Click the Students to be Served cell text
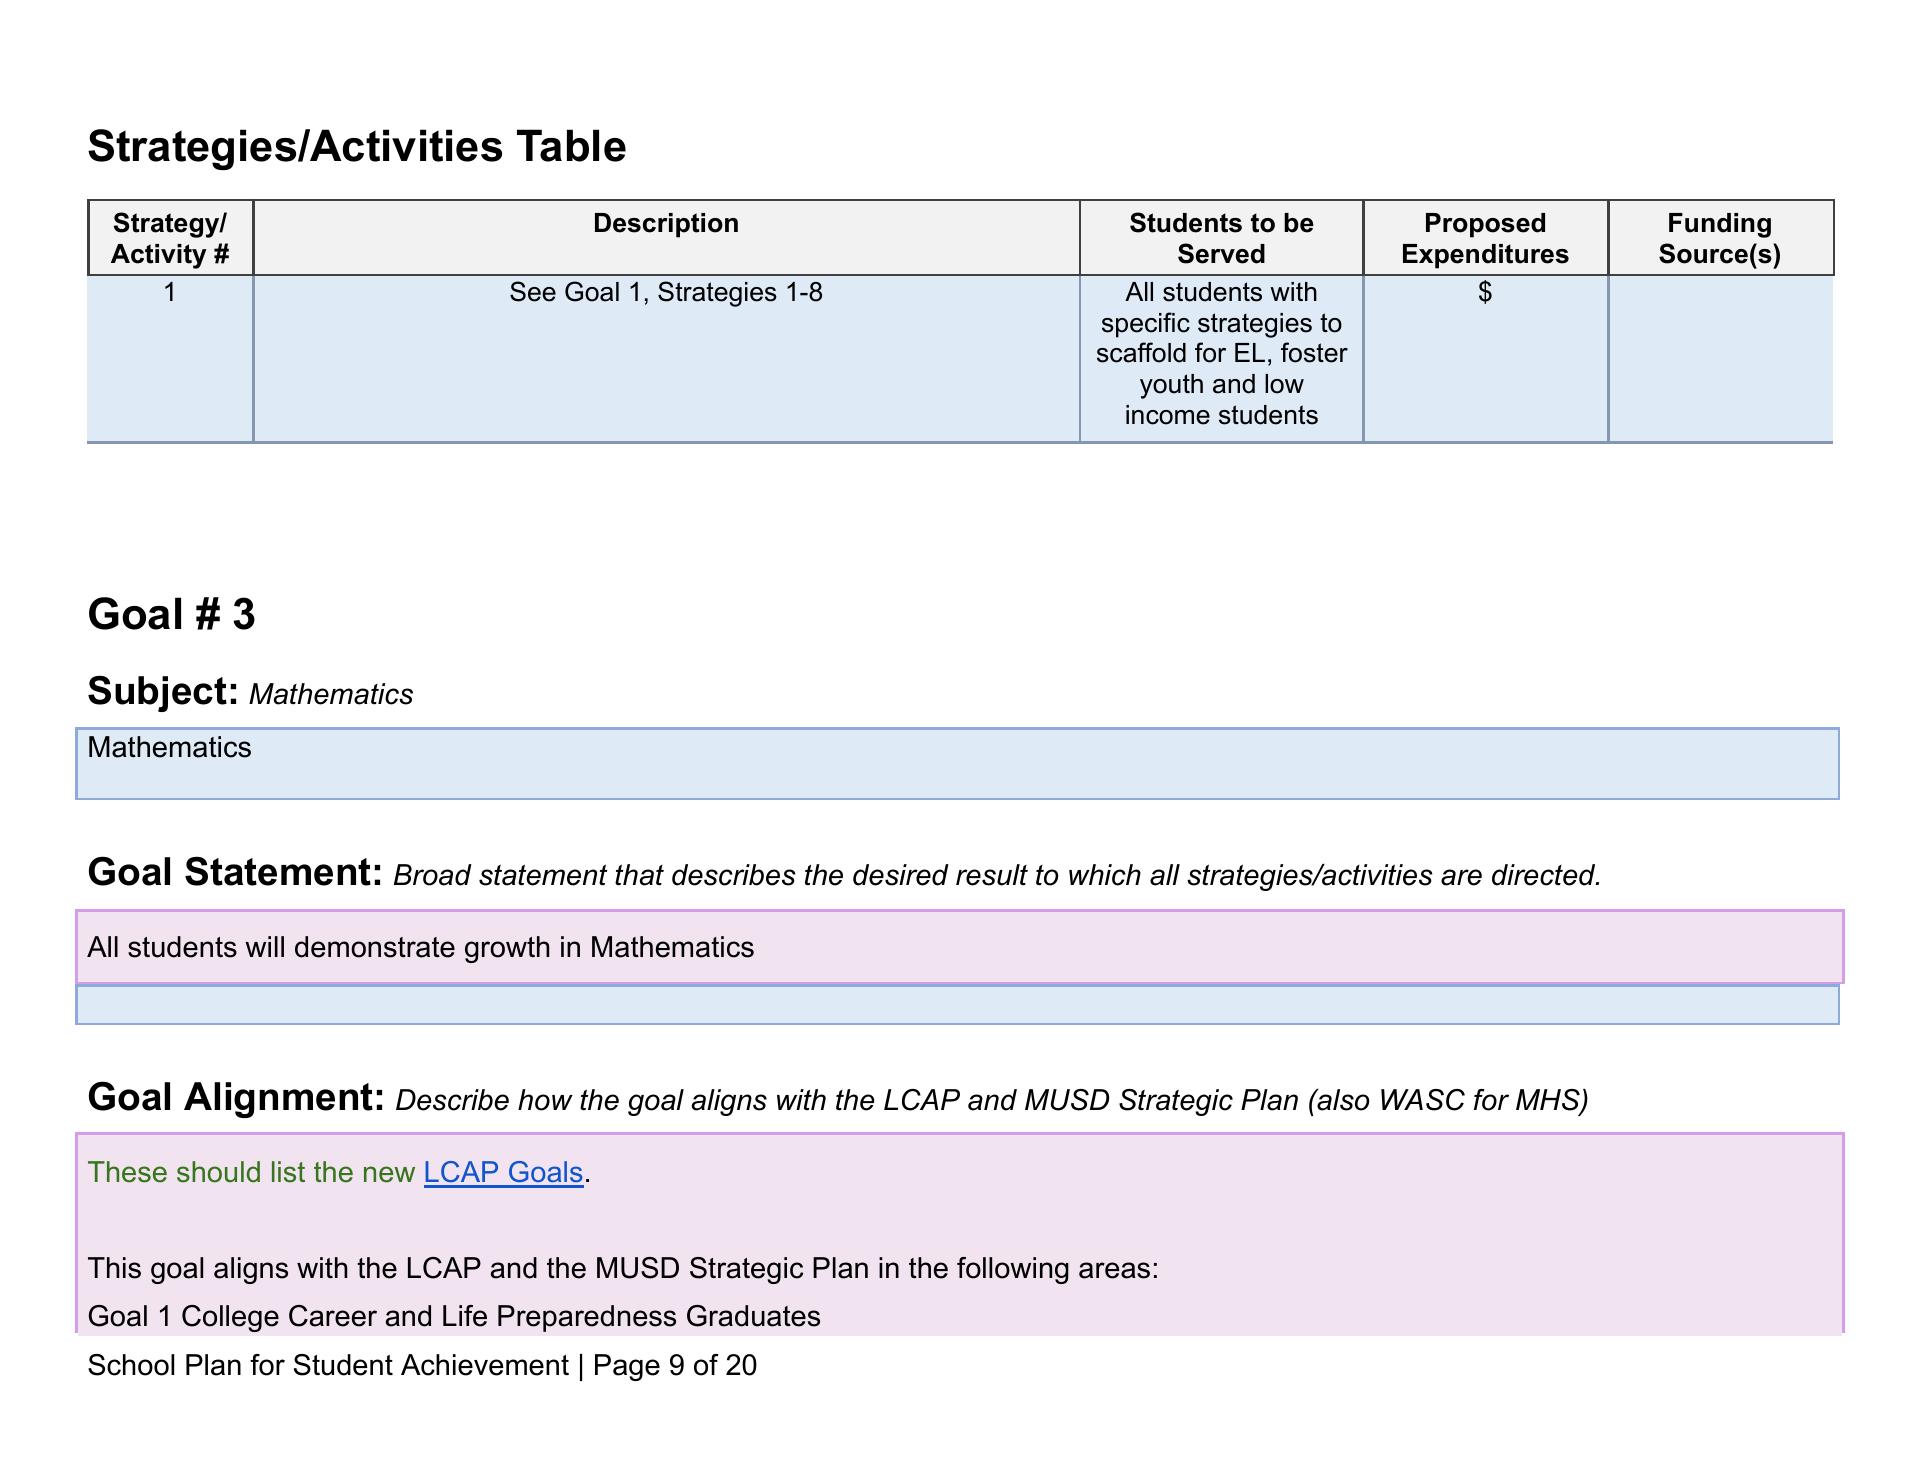The height and width of the screenshot is (1484, 1920). (1221, 354)
